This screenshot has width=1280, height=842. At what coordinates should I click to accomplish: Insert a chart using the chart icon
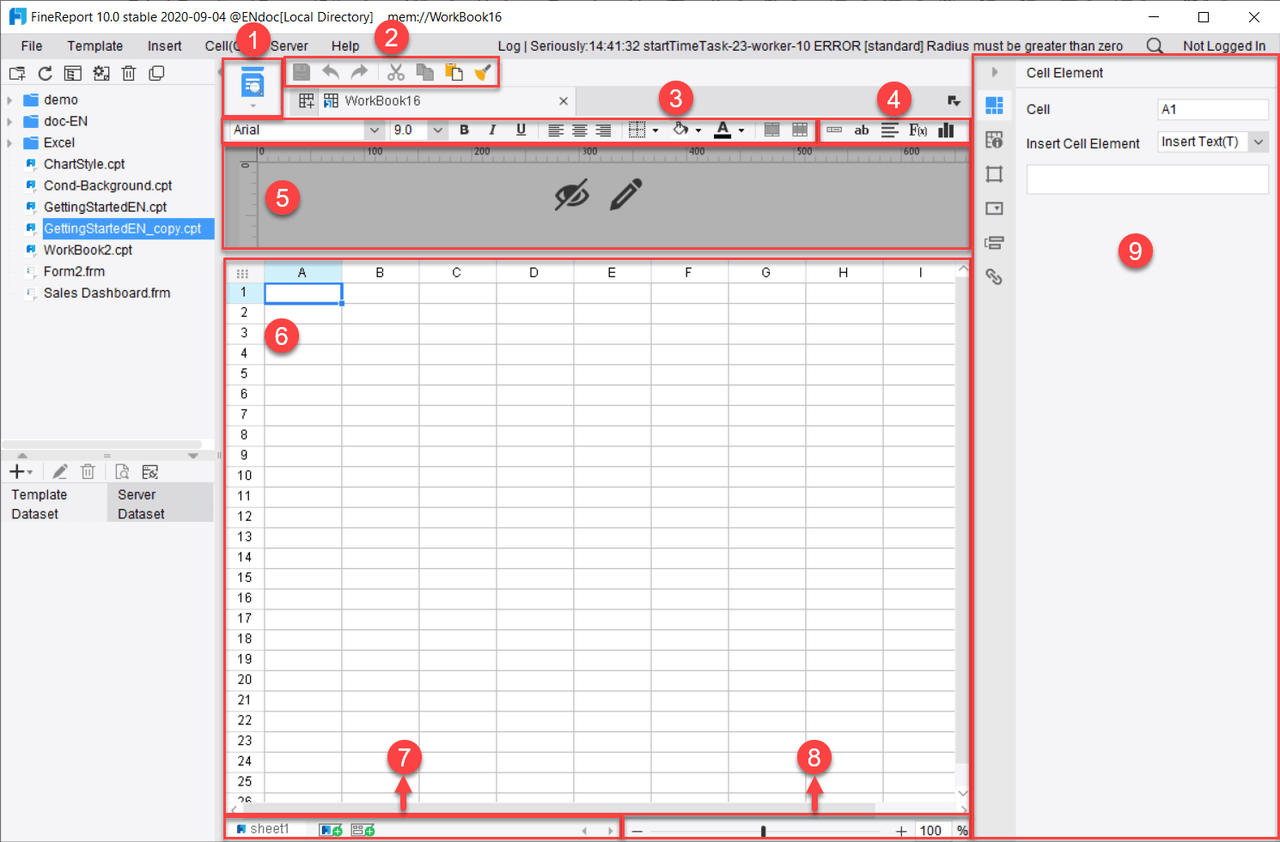946,130
